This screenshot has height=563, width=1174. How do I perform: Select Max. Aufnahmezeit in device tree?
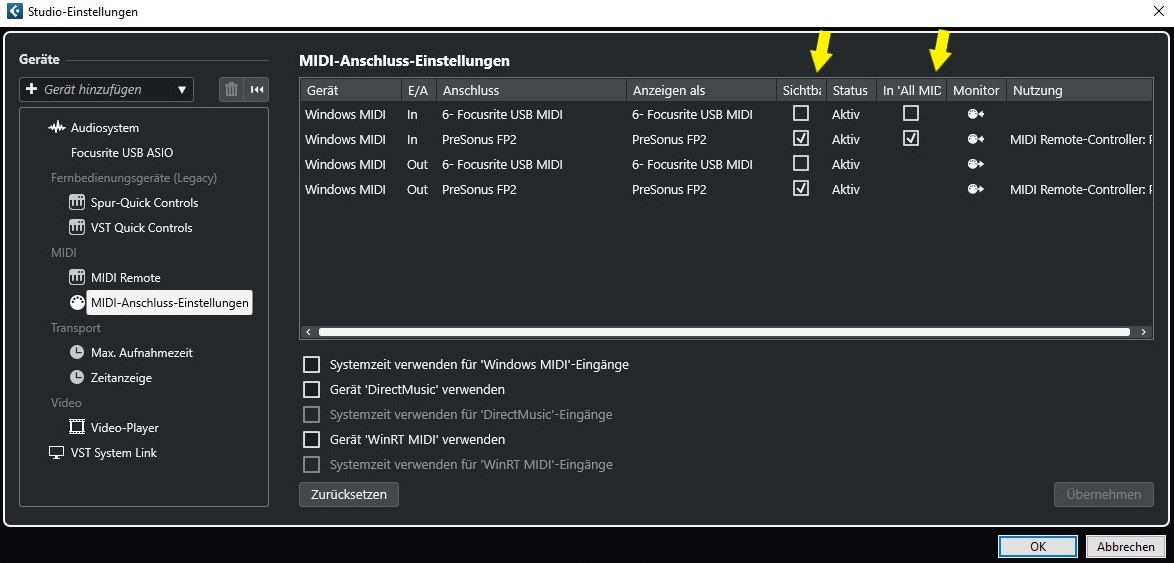(141, 353)
